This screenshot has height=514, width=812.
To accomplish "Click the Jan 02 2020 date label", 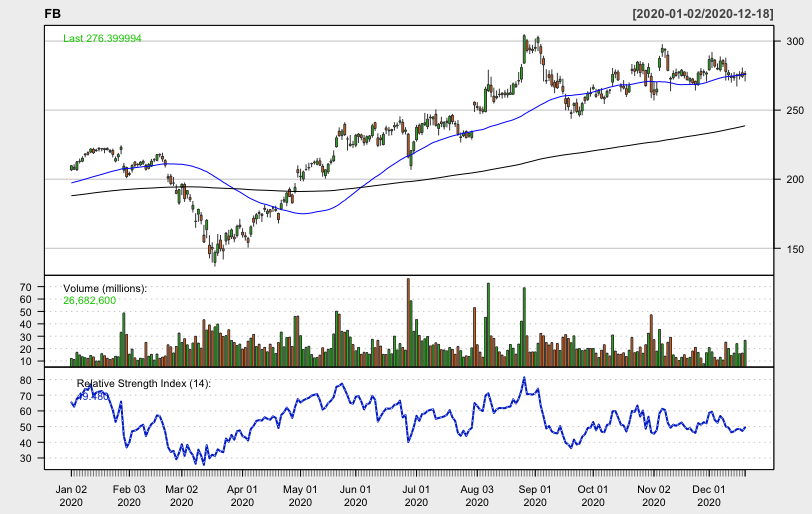I will (x=71, y=495).
